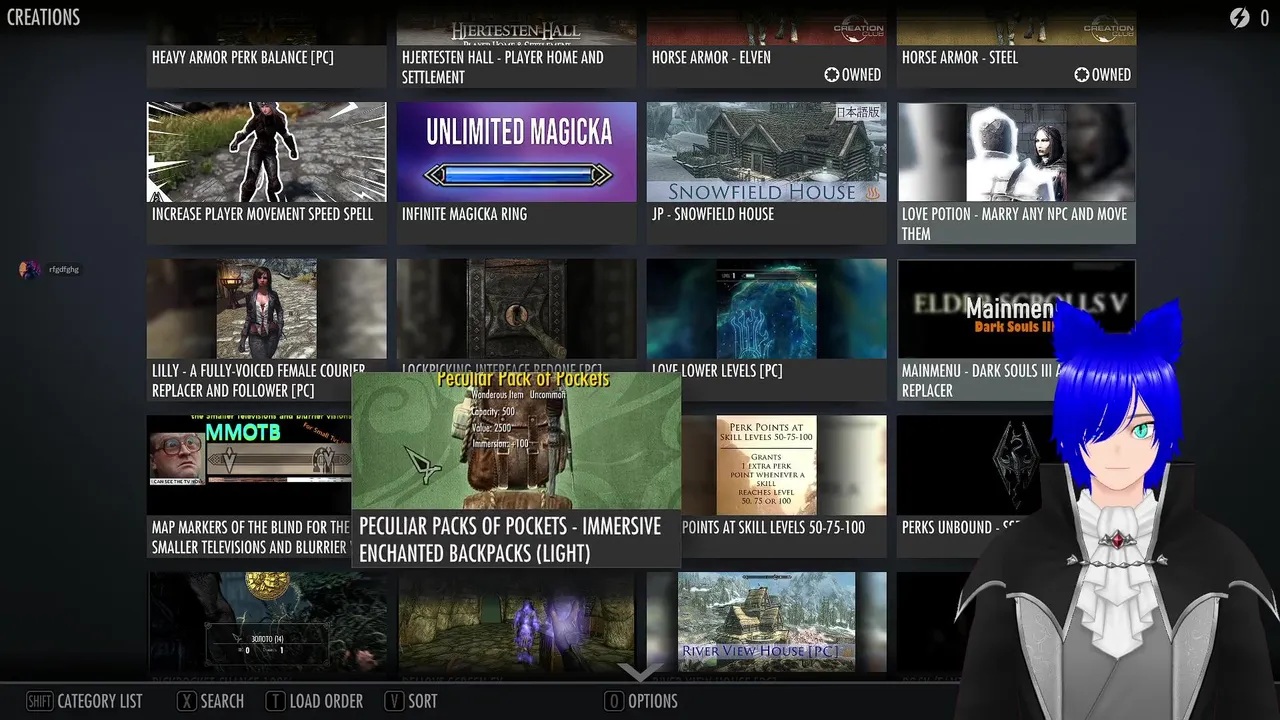Select the Lockpicking Interface Redone thumbnail
The height and width of the screenshot is (720, 1280).
coord(516,309)
